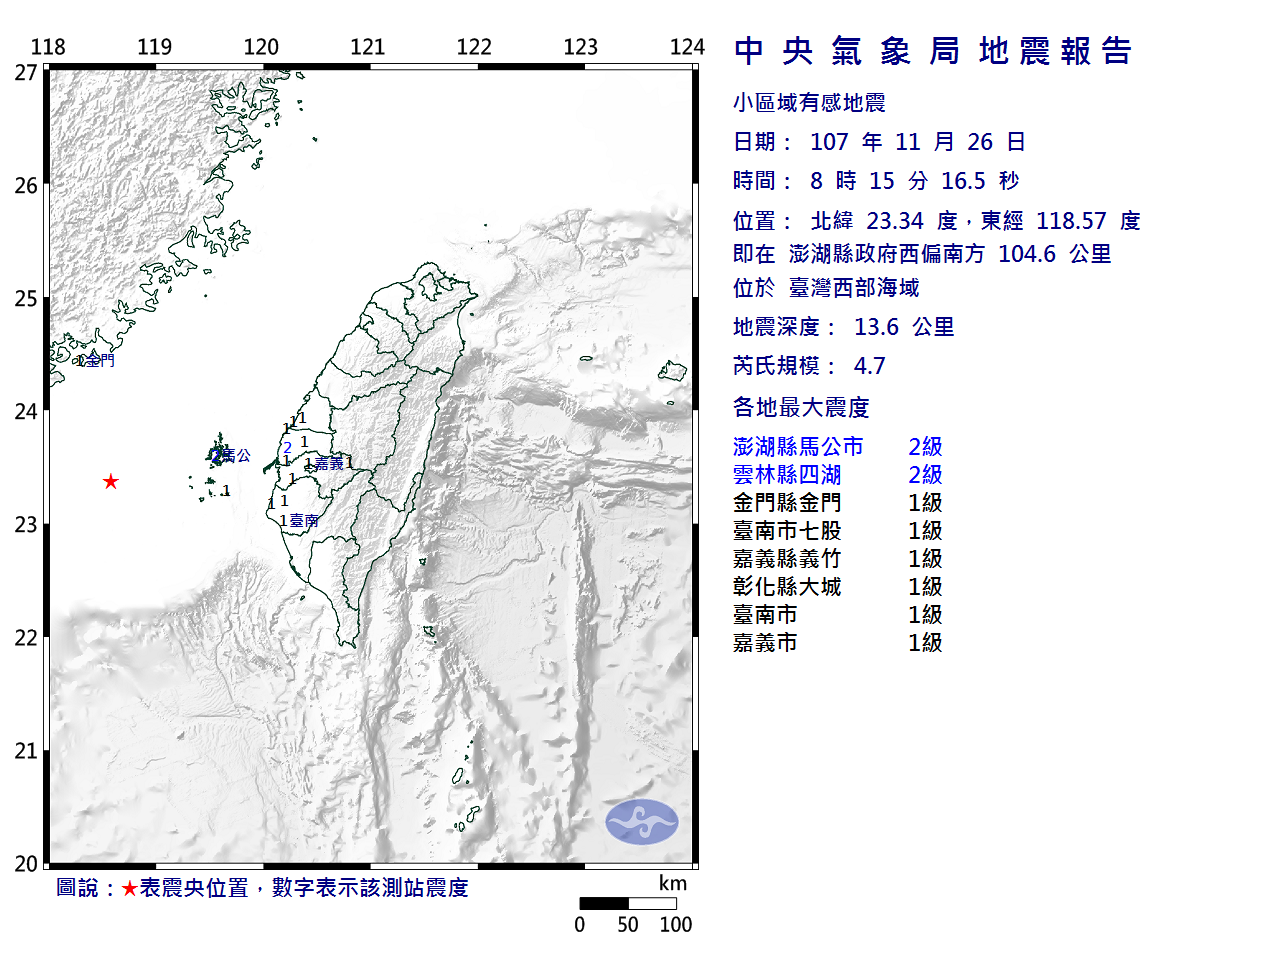This screenshot has height=960, width=1280.
Task: Select the 臺南市七股 entry in intensity list
Action: [x=787, y=531]
